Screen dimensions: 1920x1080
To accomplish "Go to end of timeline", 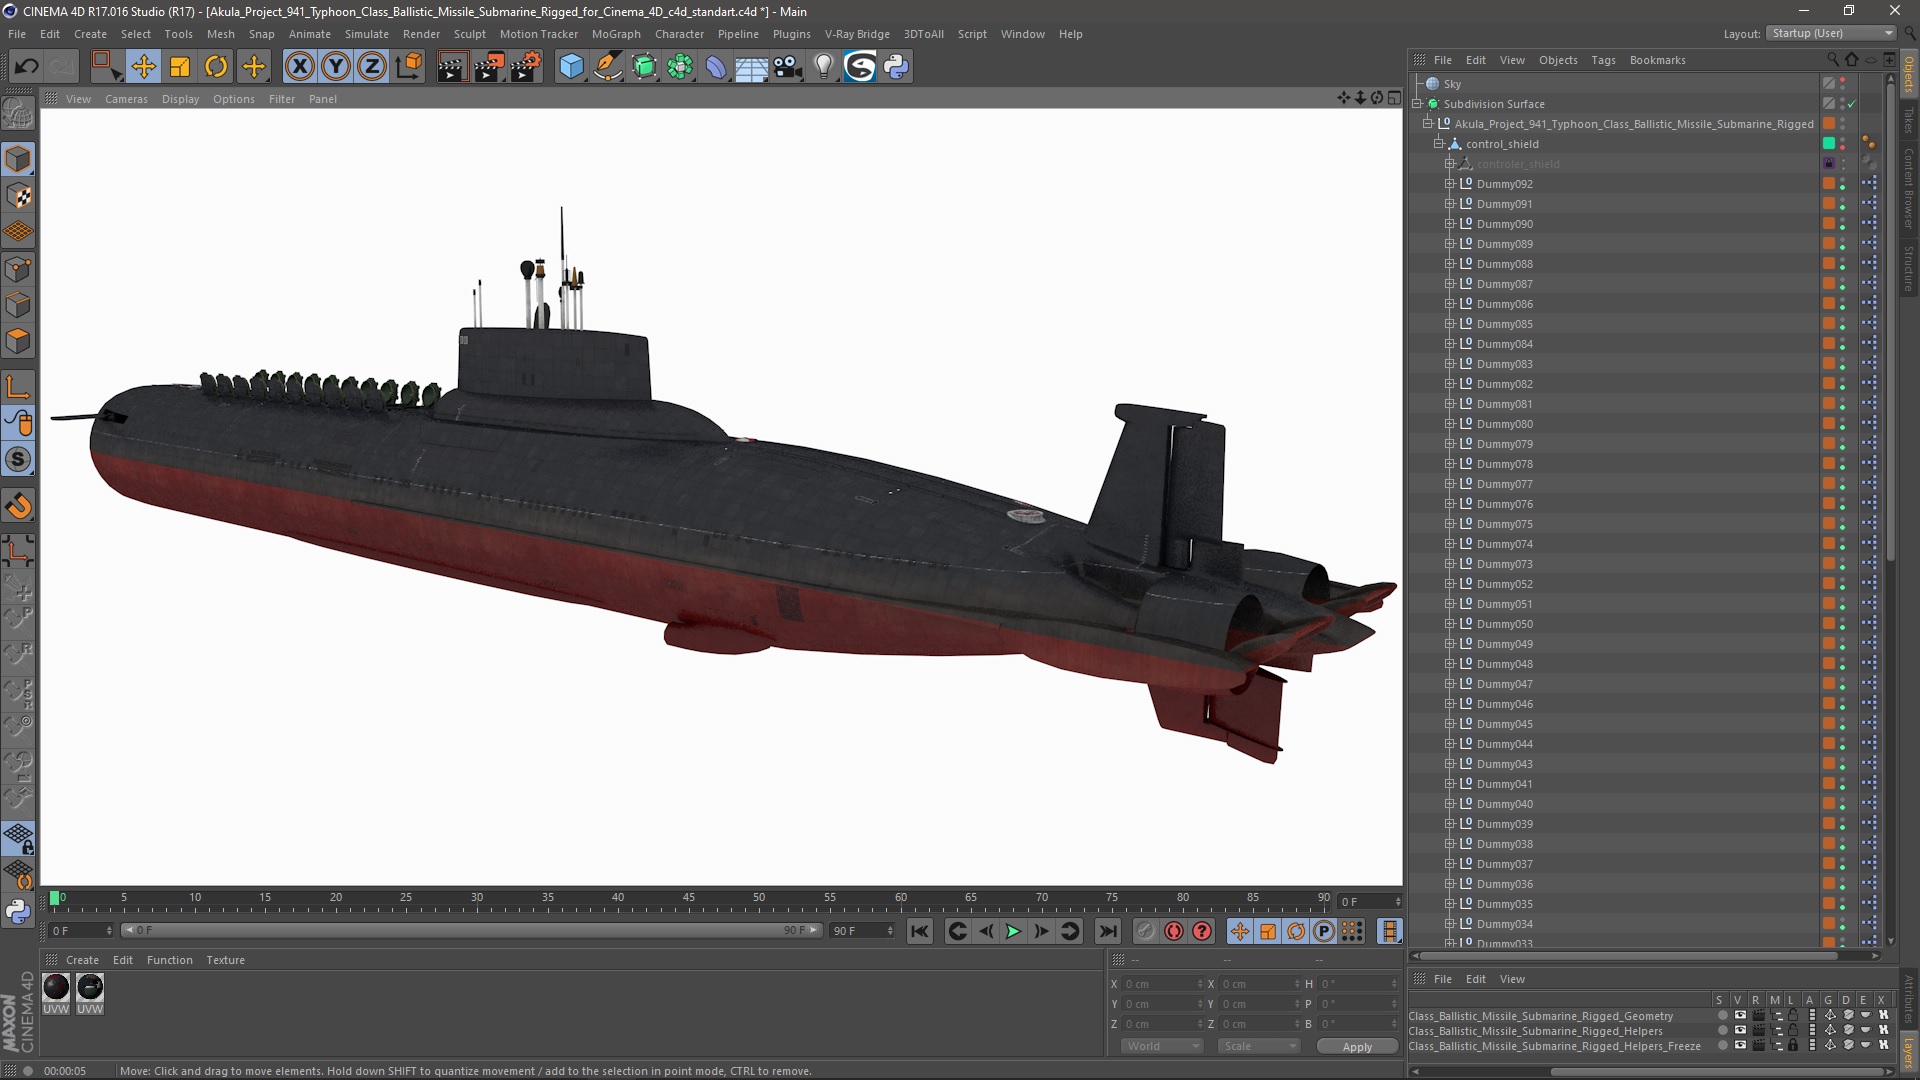I will pyautogui.click(x=1108, y=931).
